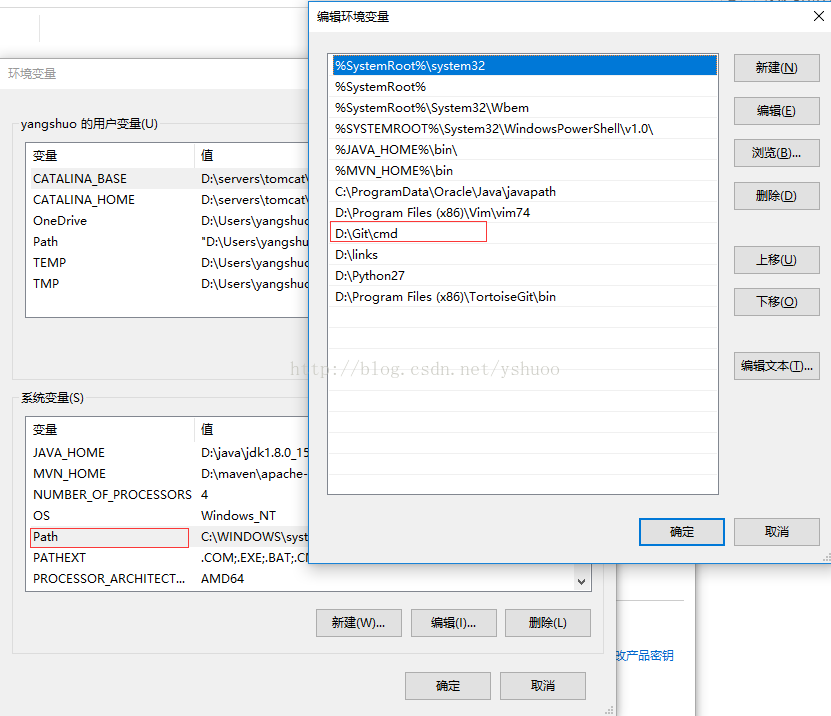Select the %SystemRoot%\system32 entry
The image size is (831, 716).
click(523, 66)
